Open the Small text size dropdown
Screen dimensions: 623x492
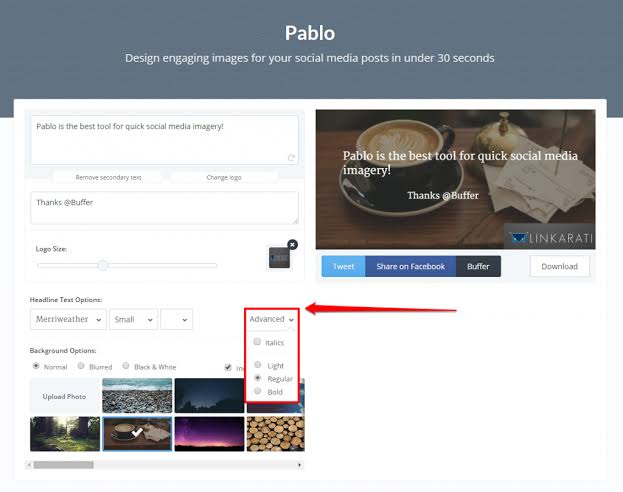tap(134, 319)
